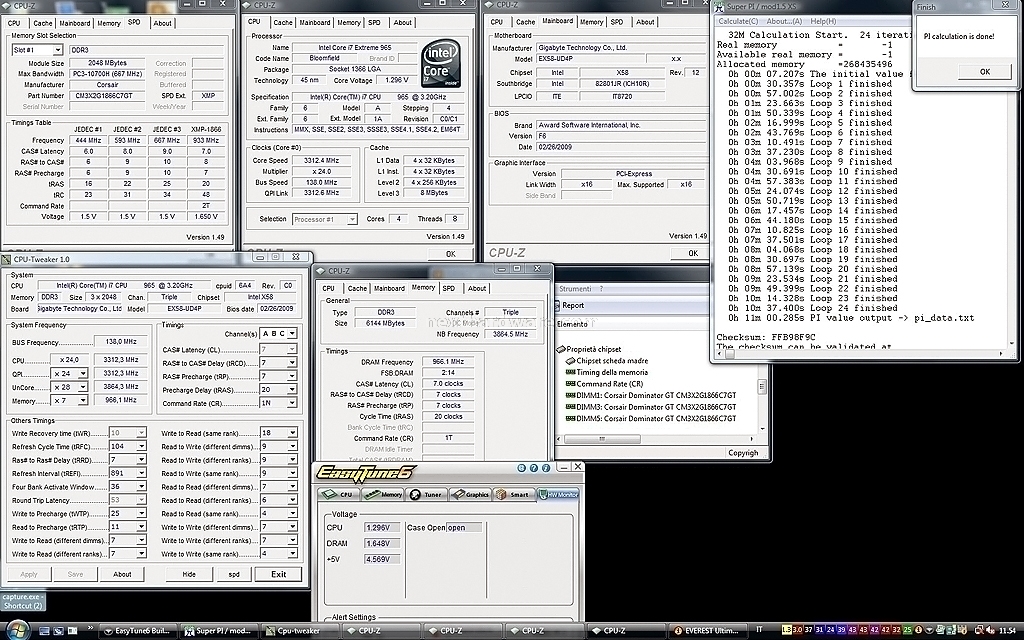Click the Case Open status field in EasyTune6
This screenshot has width=1024, height=640.
point(464,528)
